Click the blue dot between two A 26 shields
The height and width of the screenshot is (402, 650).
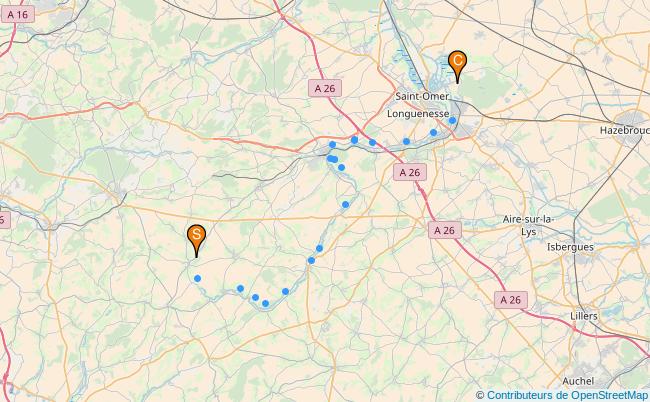pos(372,143)
